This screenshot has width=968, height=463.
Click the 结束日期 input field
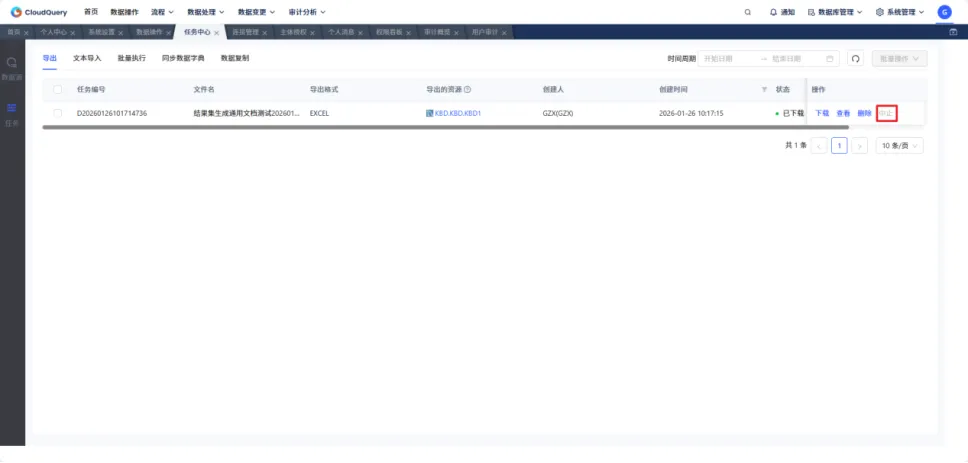(x=795, y=59)
